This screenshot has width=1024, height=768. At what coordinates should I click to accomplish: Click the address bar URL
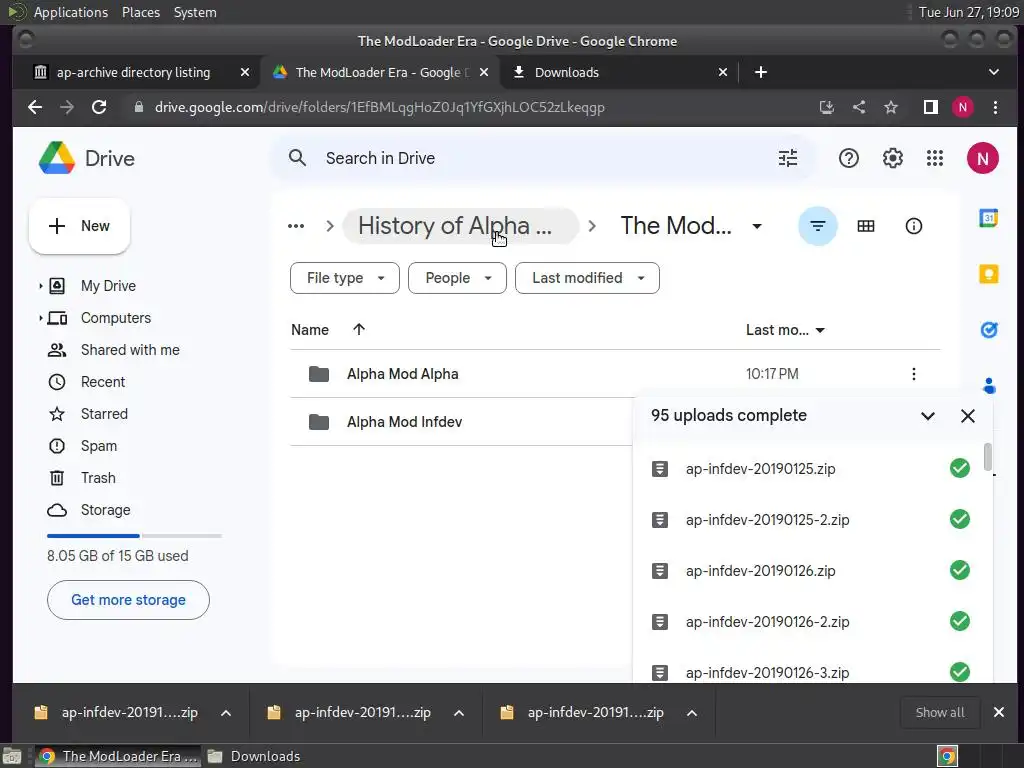pos(379,107)
